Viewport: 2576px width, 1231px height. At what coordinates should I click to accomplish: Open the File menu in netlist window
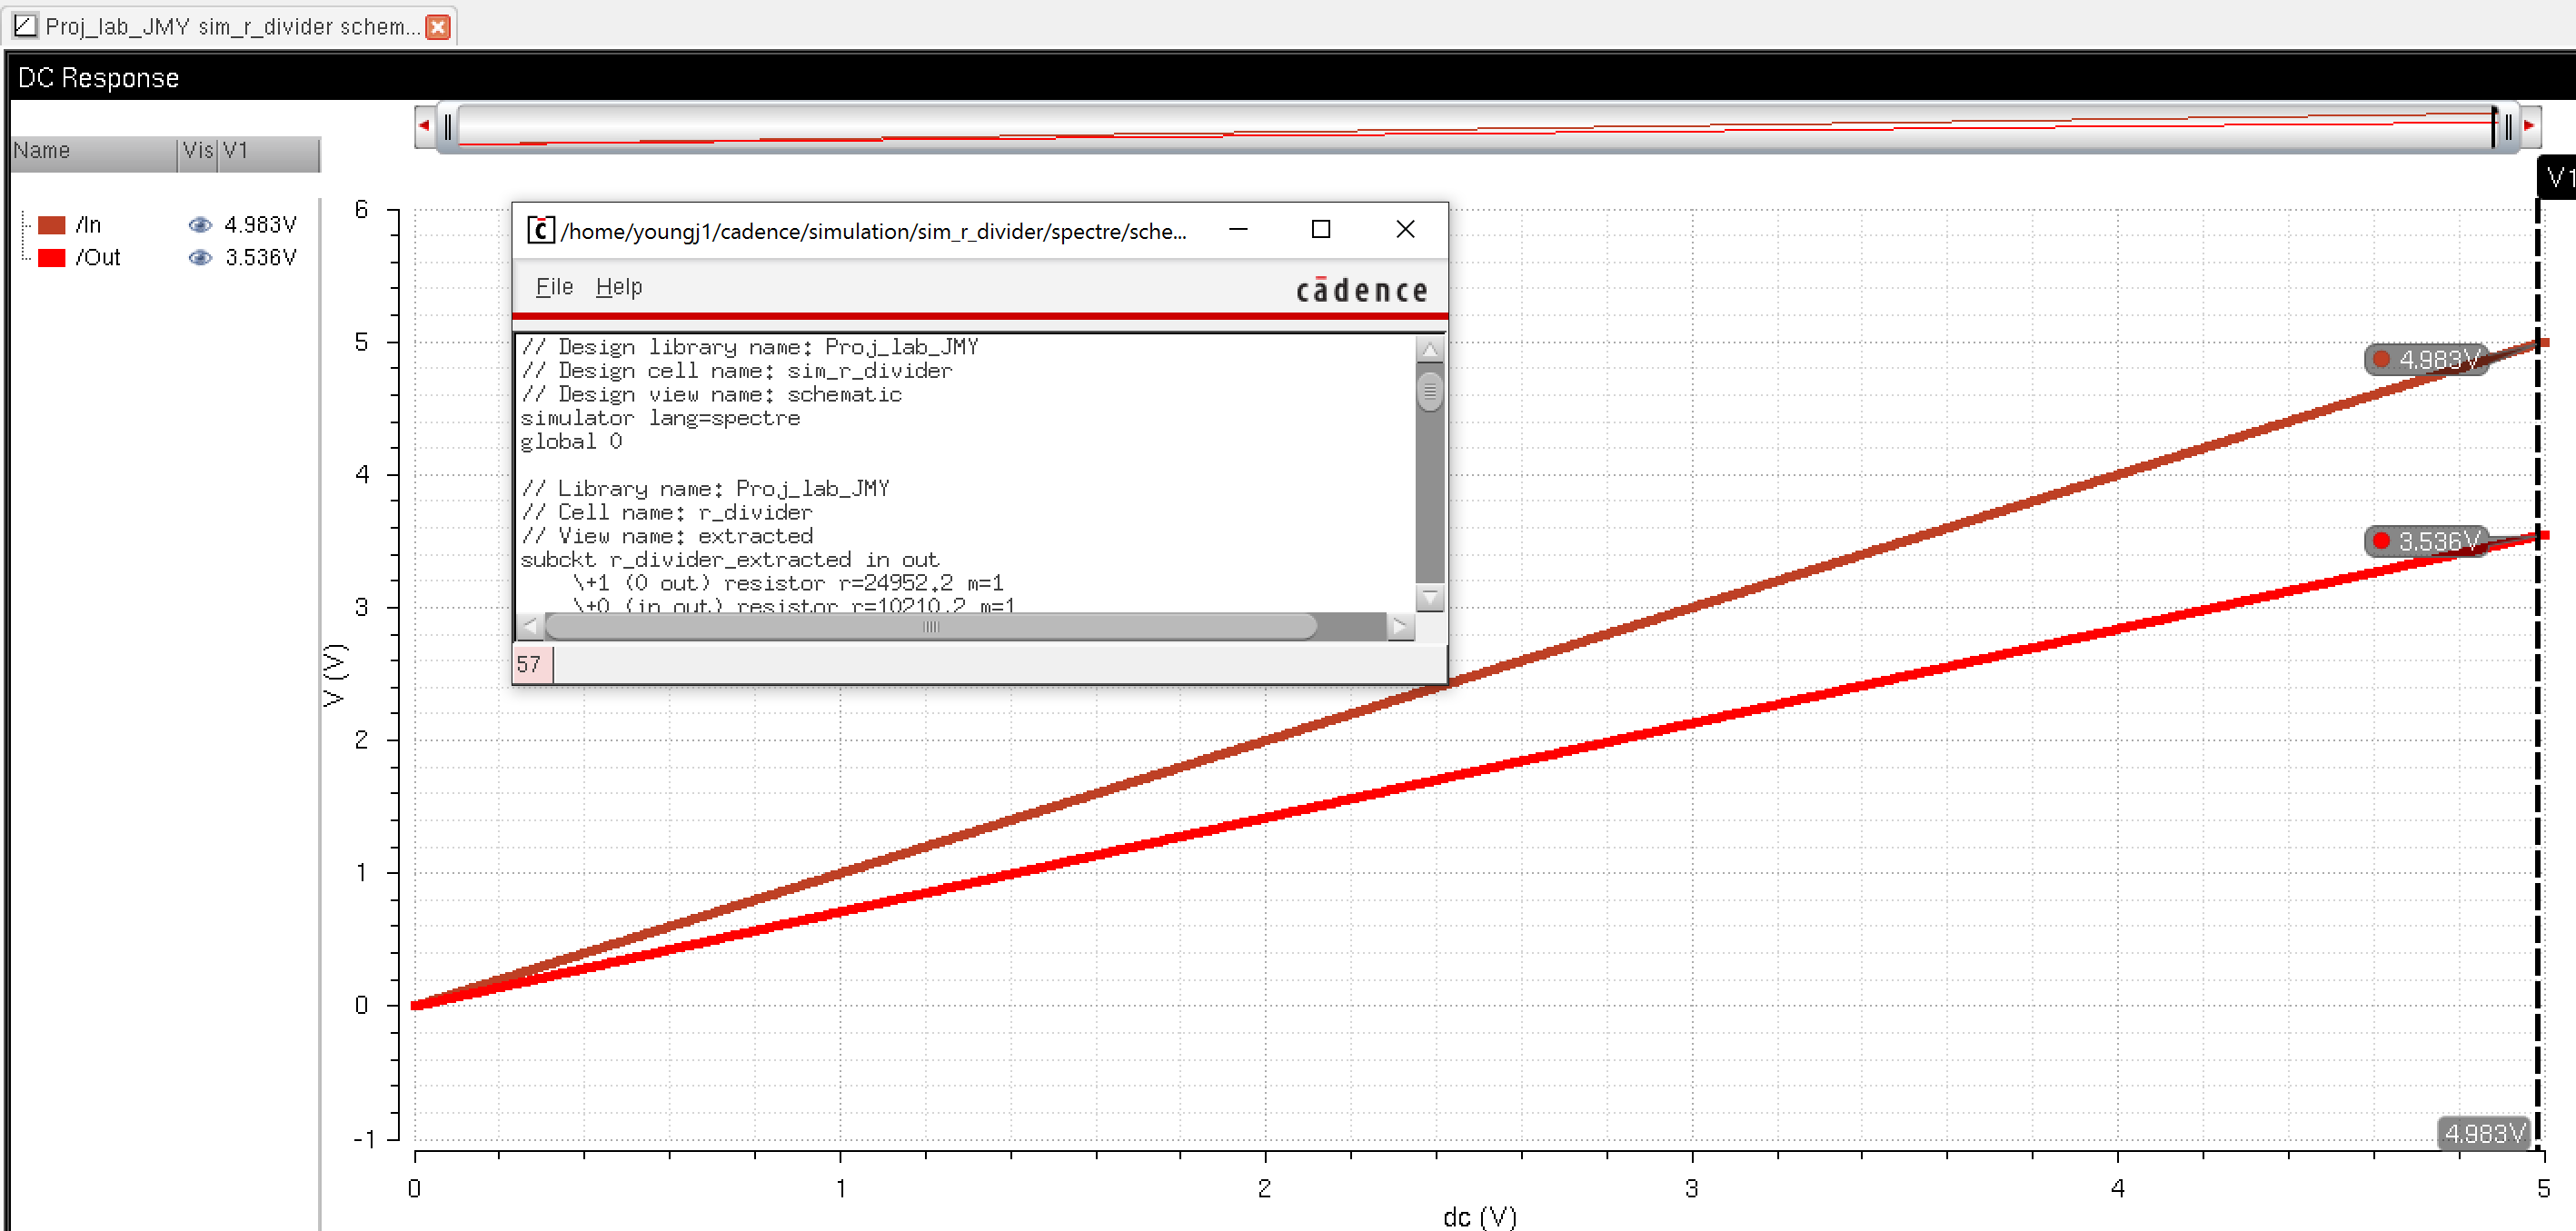(x=554, y=288)
